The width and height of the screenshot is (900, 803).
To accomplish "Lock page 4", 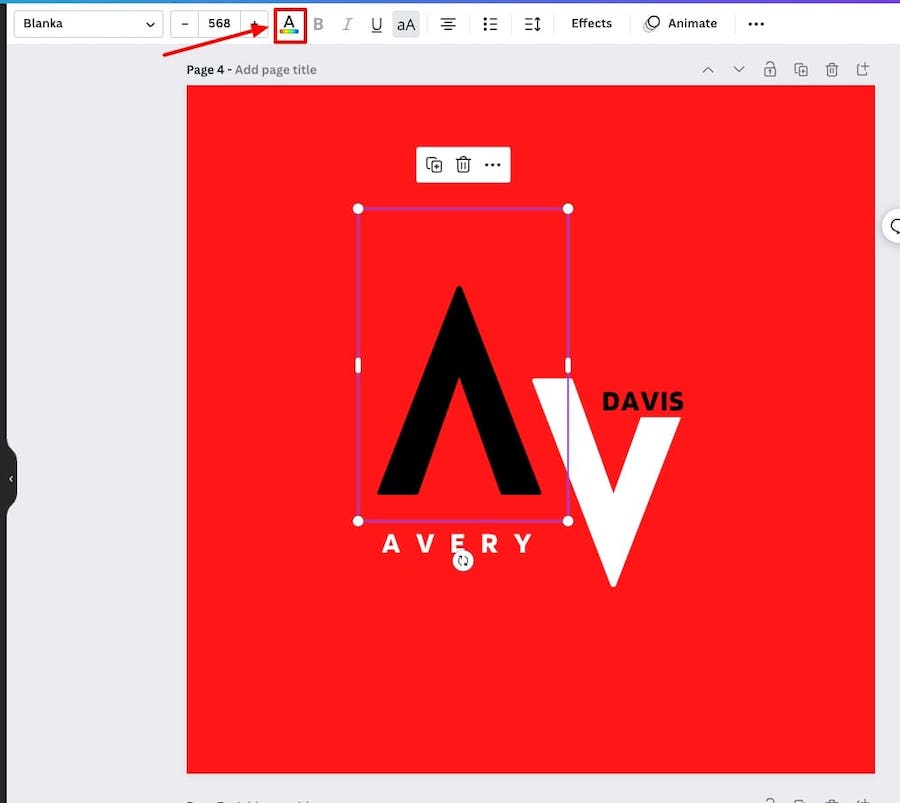I will 770,69.
